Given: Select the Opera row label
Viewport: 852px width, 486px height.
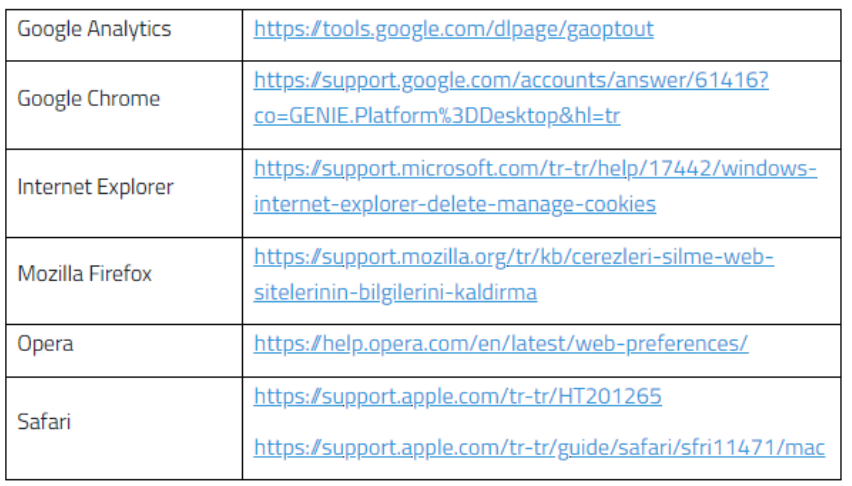Looking at the screenshot, I should click(x=45, y=344).
